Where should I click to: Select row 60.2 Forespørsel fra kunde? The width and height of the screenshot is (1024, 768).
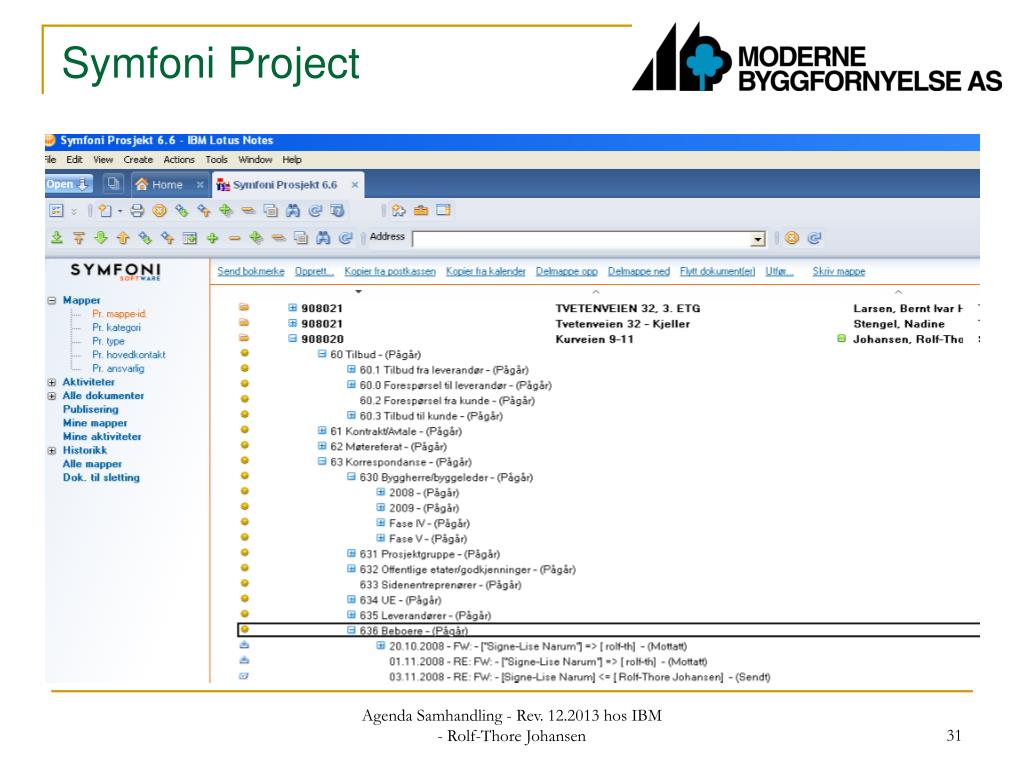[x=447, y=400]
